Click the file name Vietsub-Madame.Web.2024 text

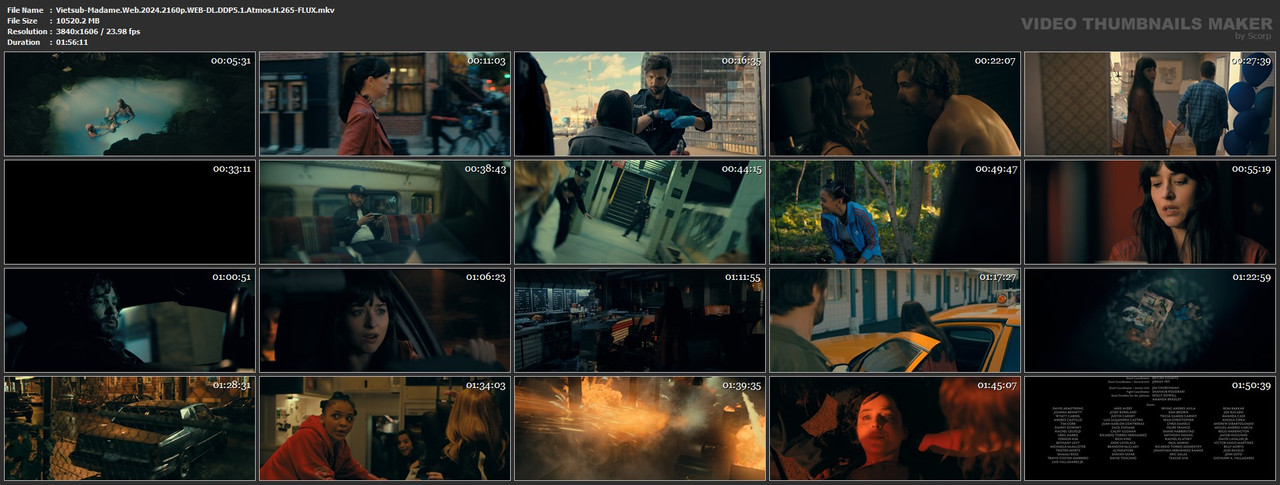[195, 10]
